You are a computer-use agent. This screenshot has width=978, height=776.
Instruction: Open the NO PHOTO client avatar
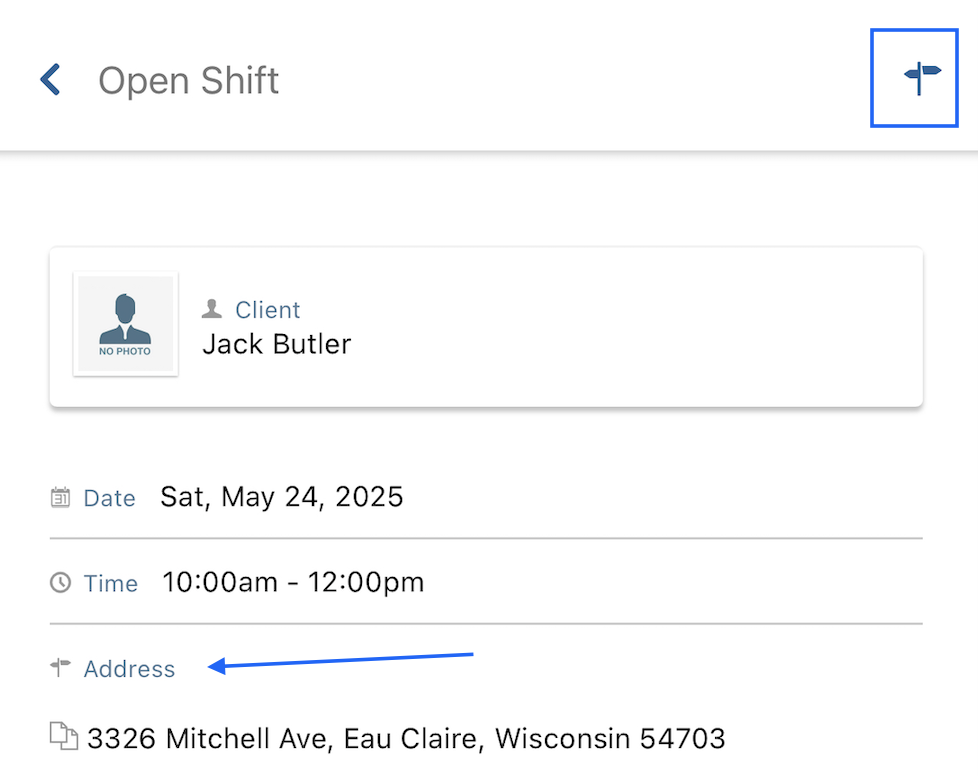[125, 324]
